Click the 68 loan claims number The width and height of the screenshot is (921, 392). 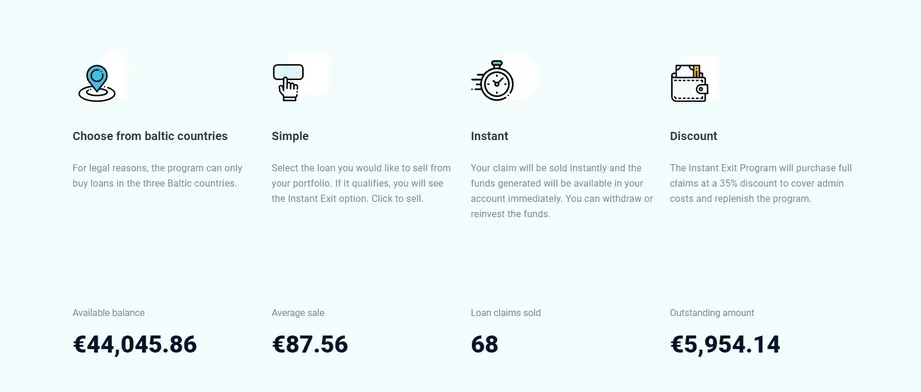coord(485,344)
